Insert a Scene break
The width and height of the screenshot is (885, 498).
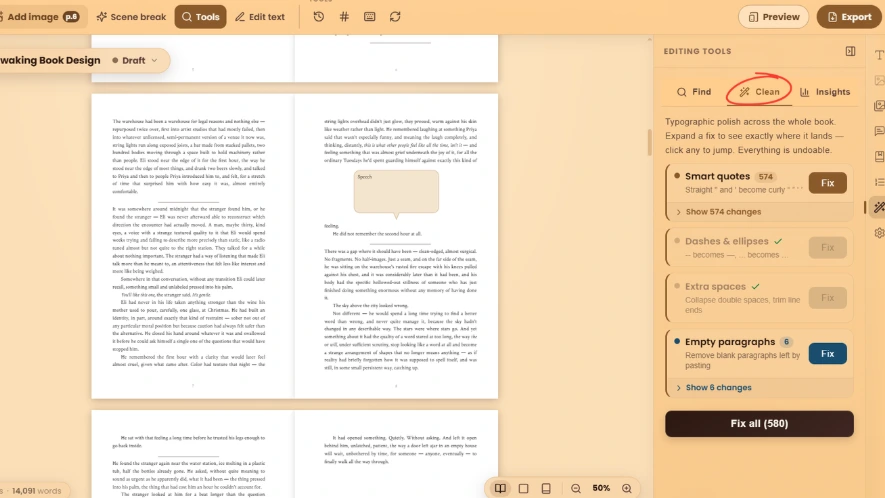pyautogui.click(x=132, y=17)
